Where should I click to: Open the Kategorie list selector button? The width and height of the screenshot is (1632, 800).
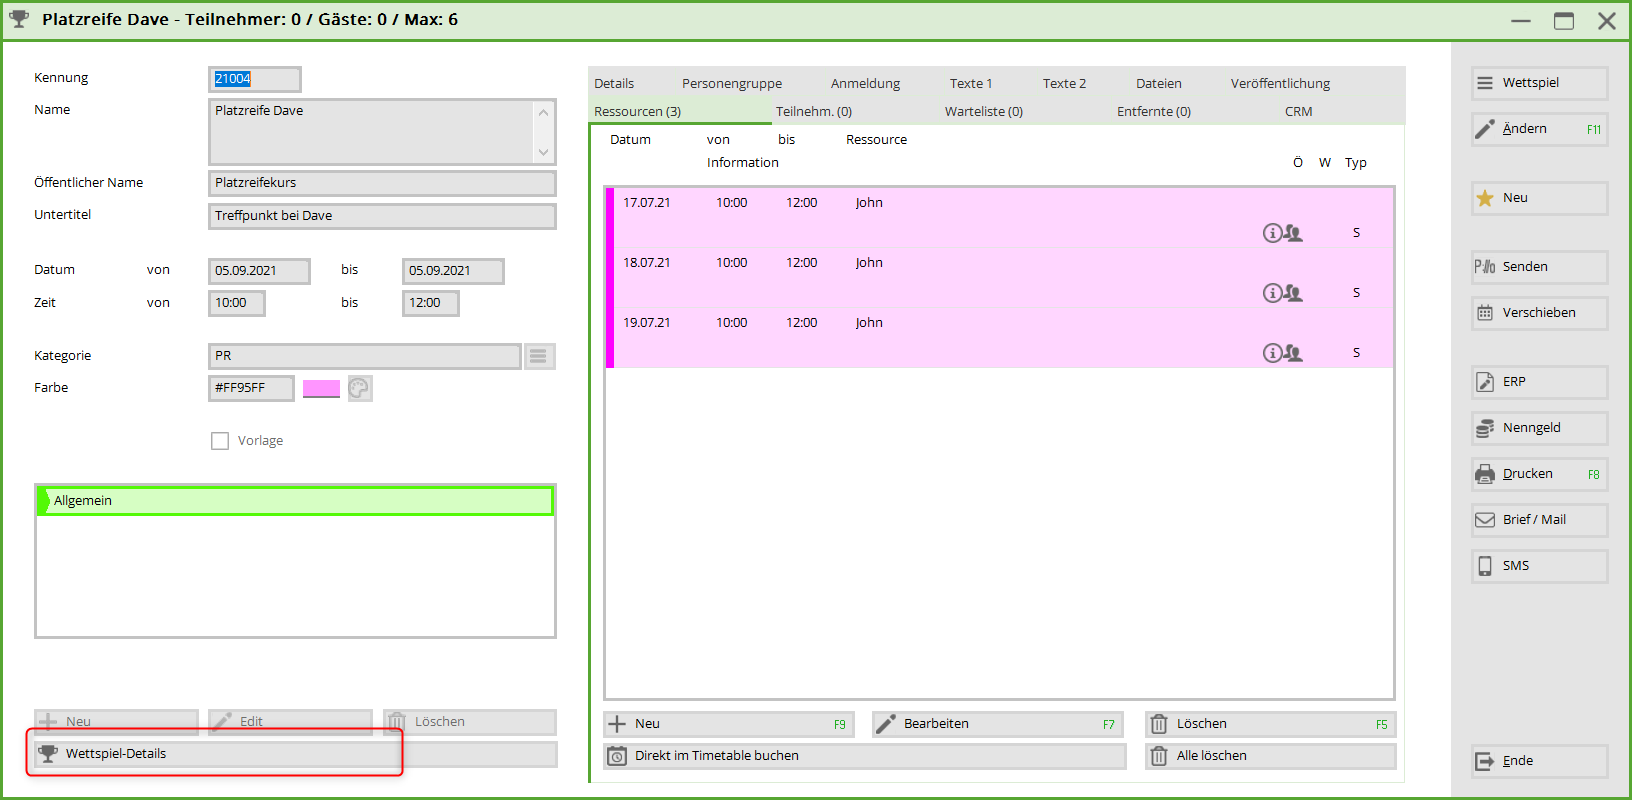[538, 356]
